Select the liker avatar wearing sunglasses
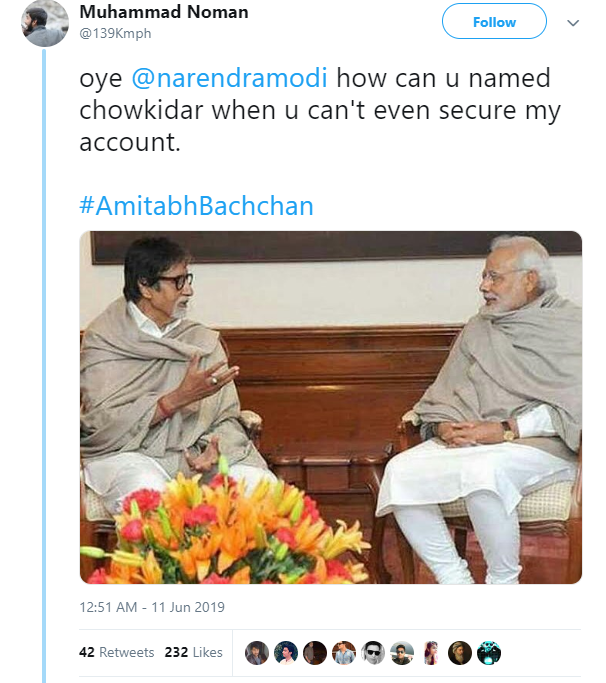606x683 pixels. click(373, 653)
